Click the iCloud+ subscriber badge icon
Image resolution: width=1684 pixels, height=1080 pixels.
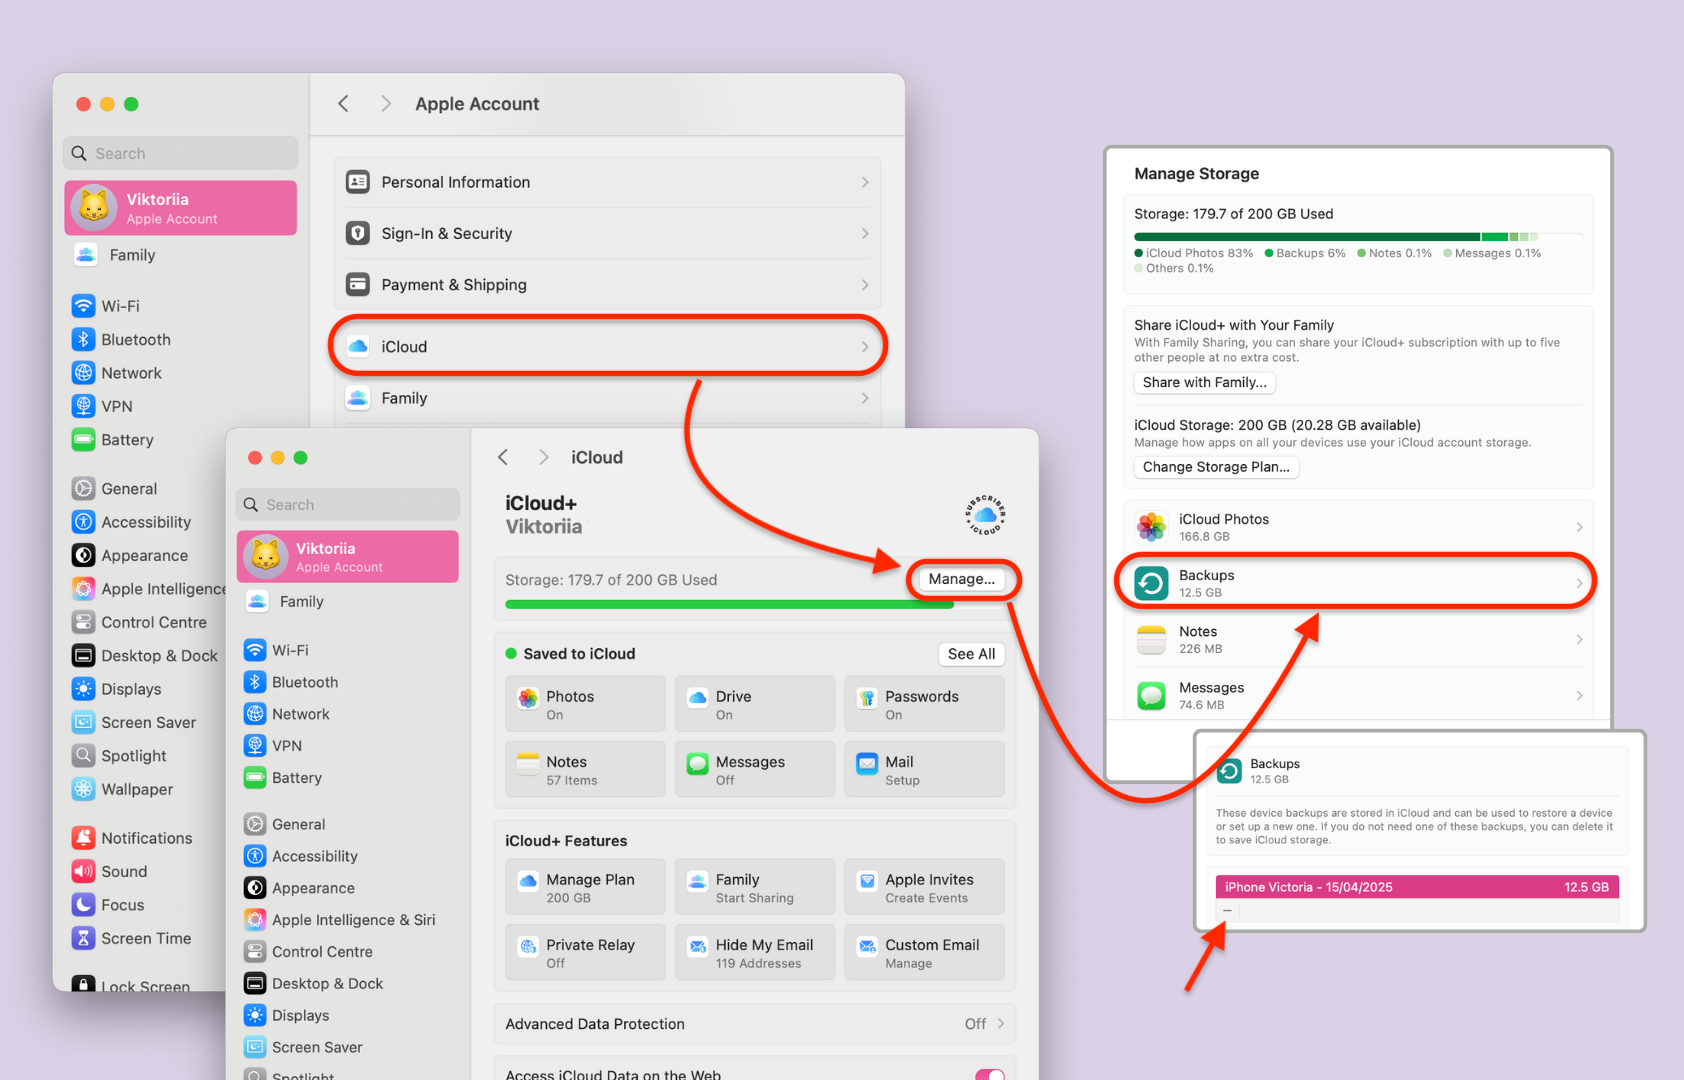[x=985, y=515]
